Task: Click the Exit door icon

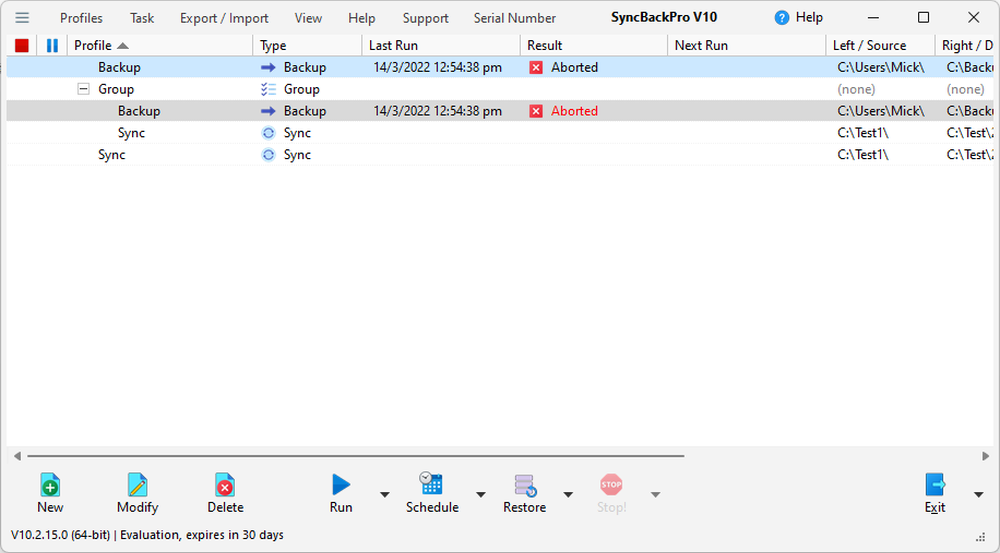Action: 935,485
